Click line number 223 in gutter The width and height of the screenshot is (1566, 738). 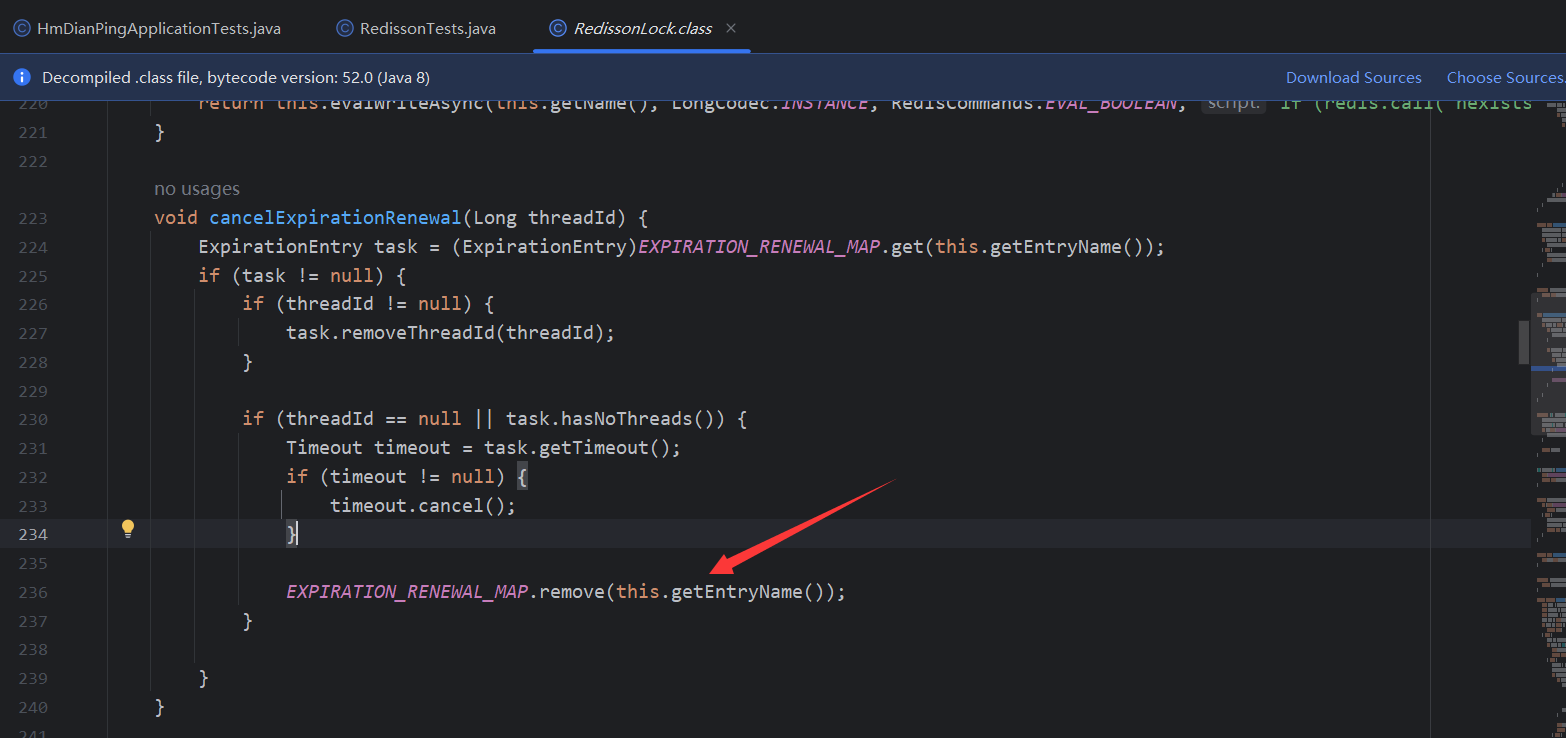coord(33,218)
